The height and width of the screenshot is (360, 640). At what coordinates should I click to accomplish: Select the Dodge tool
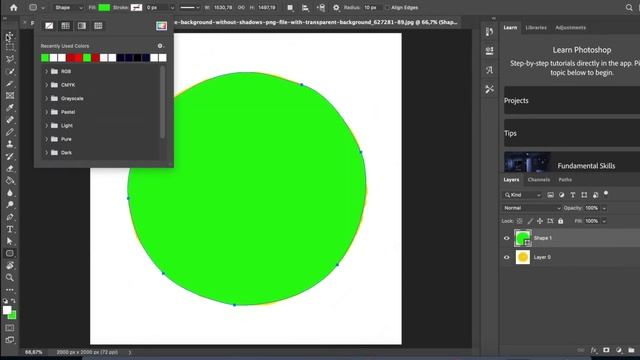(x=9, y=204)
